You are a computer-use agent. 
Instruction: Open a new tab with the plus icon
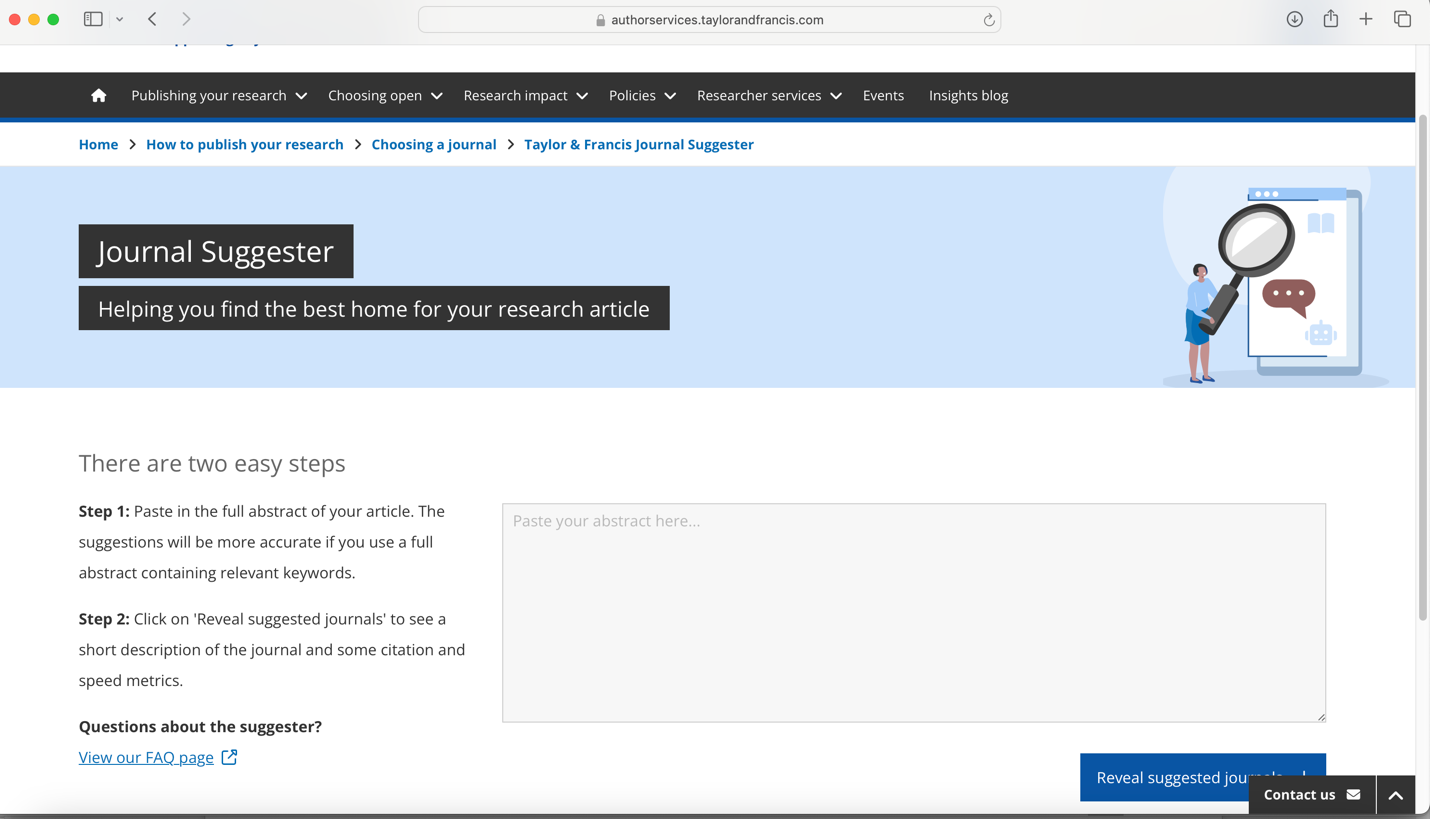coord(1366,18)
